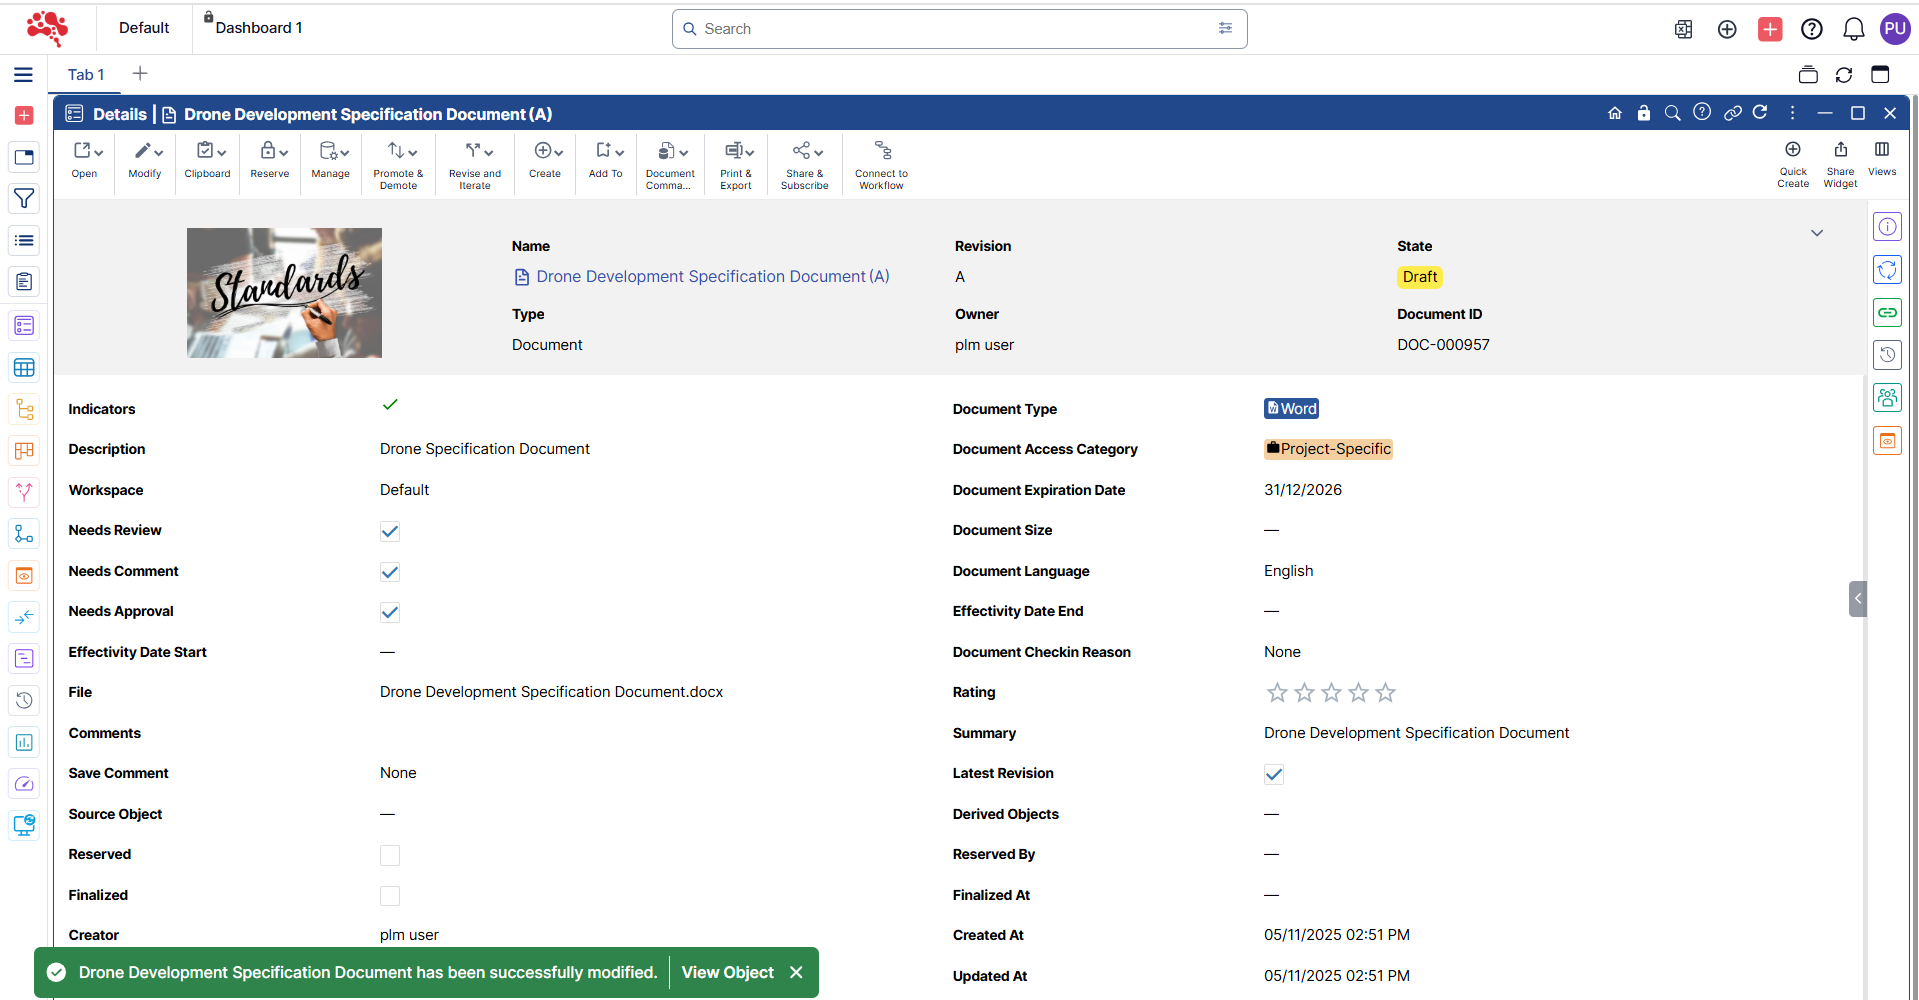This screenshot has width=1919, height=1000.
Task: Toggle the Needs Review checkbox
Action: (x=390, y=532)
